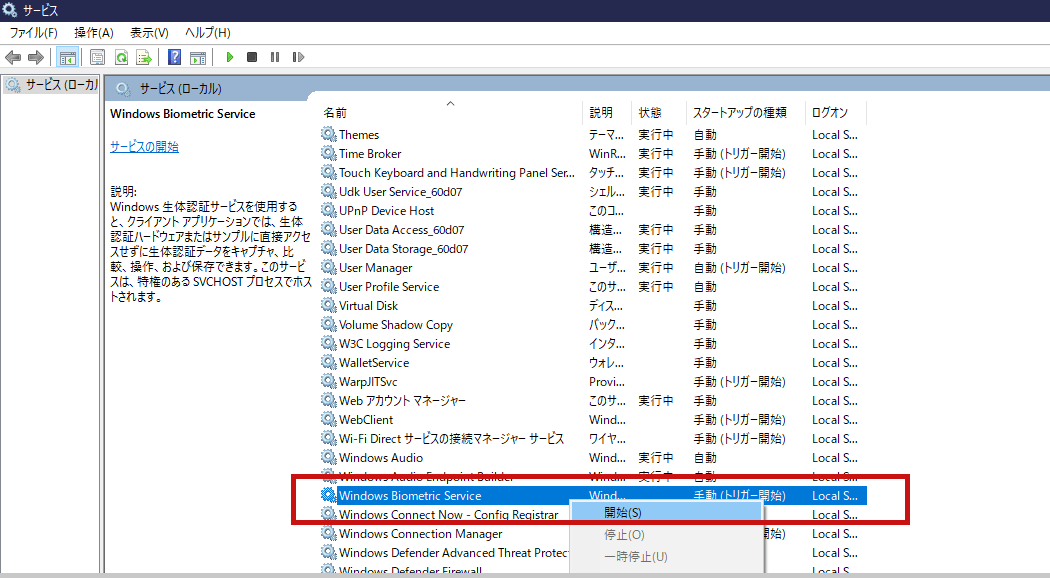Viewport: 1050px width, 578px height.
Task: Click the gear icon beside UPnP Device Host
Action: coord(328,210)
